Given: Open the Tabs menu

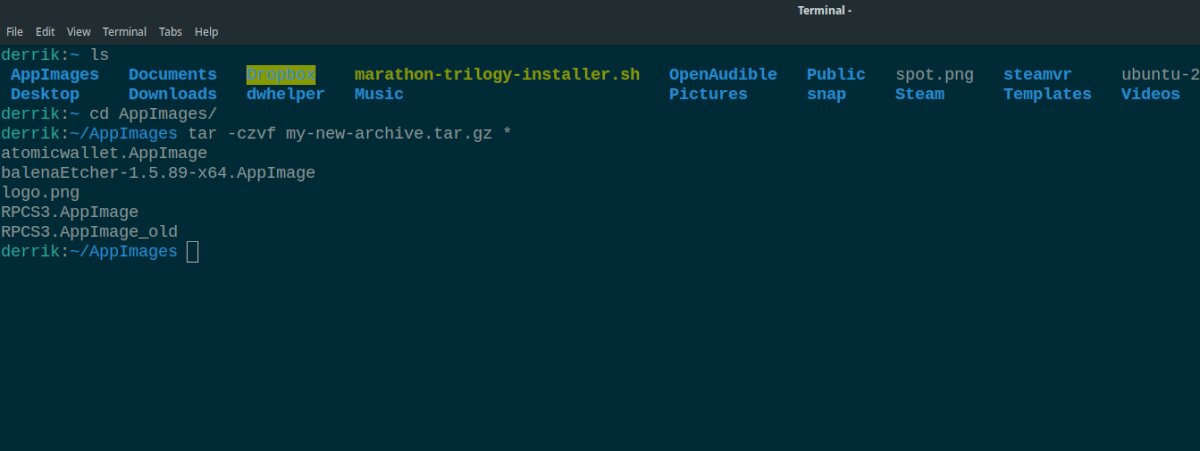Looking at the screenshot, I should (x=170, y=32).
